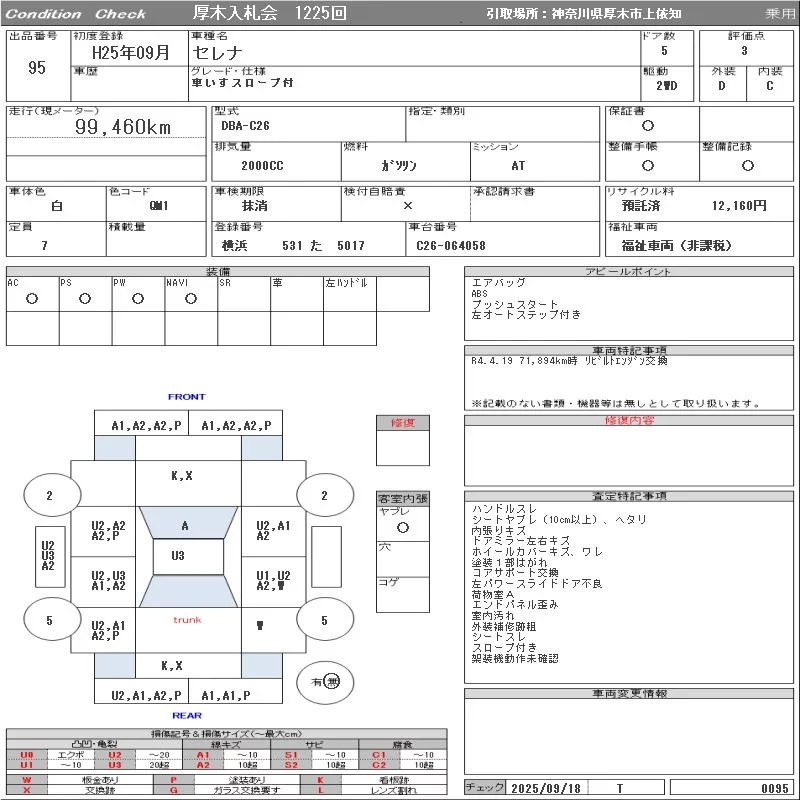
Task: Click the circle mark under AC equipment
Action: coord(32,299)
